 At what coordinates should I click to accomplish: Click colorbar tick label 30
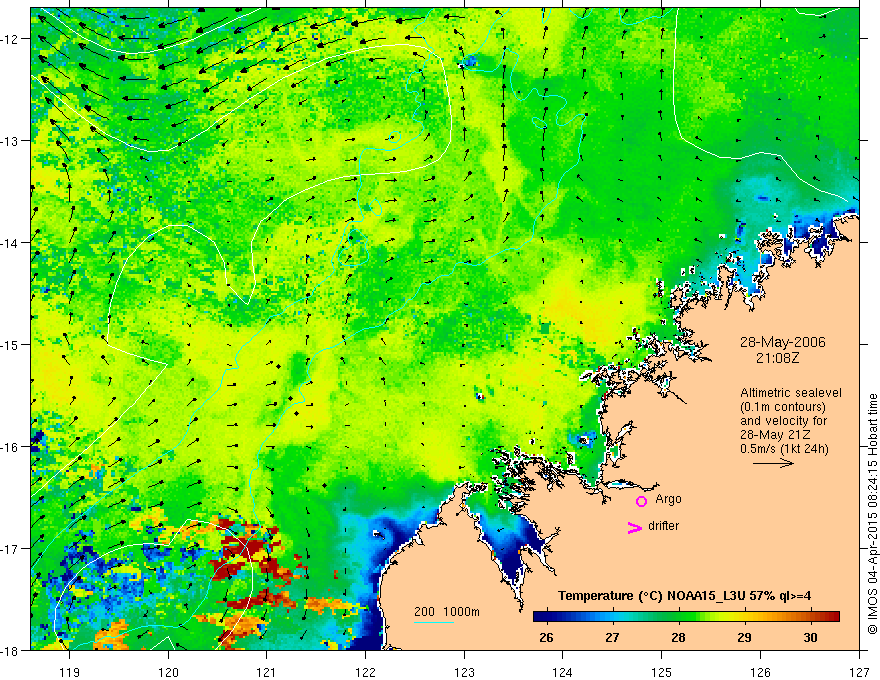tap(810, 637)
